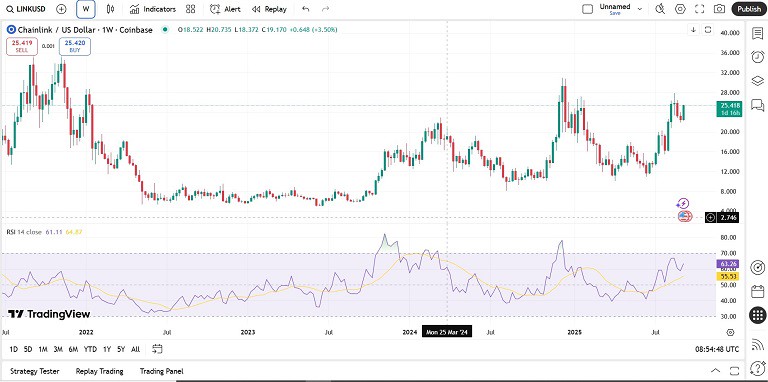Viewport: 768px width, 382px height.
Task: Open the help center question icon
Action: (758, 367)
